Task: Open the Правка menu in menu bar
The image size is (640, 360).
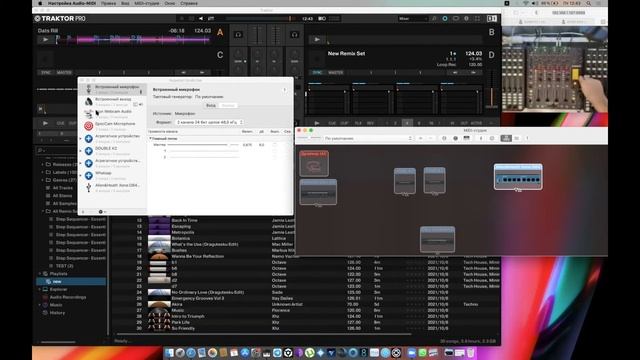Action: tap(109, 3)
